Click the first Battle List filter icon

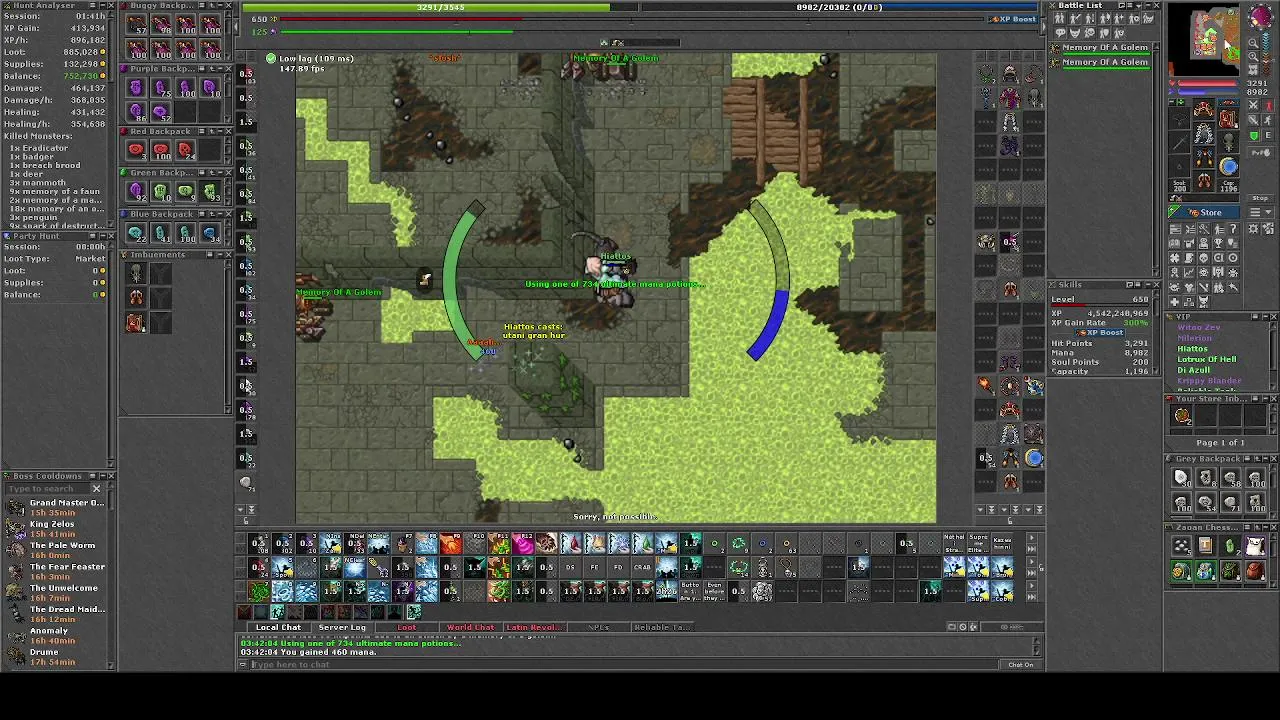click(1059, 18)
